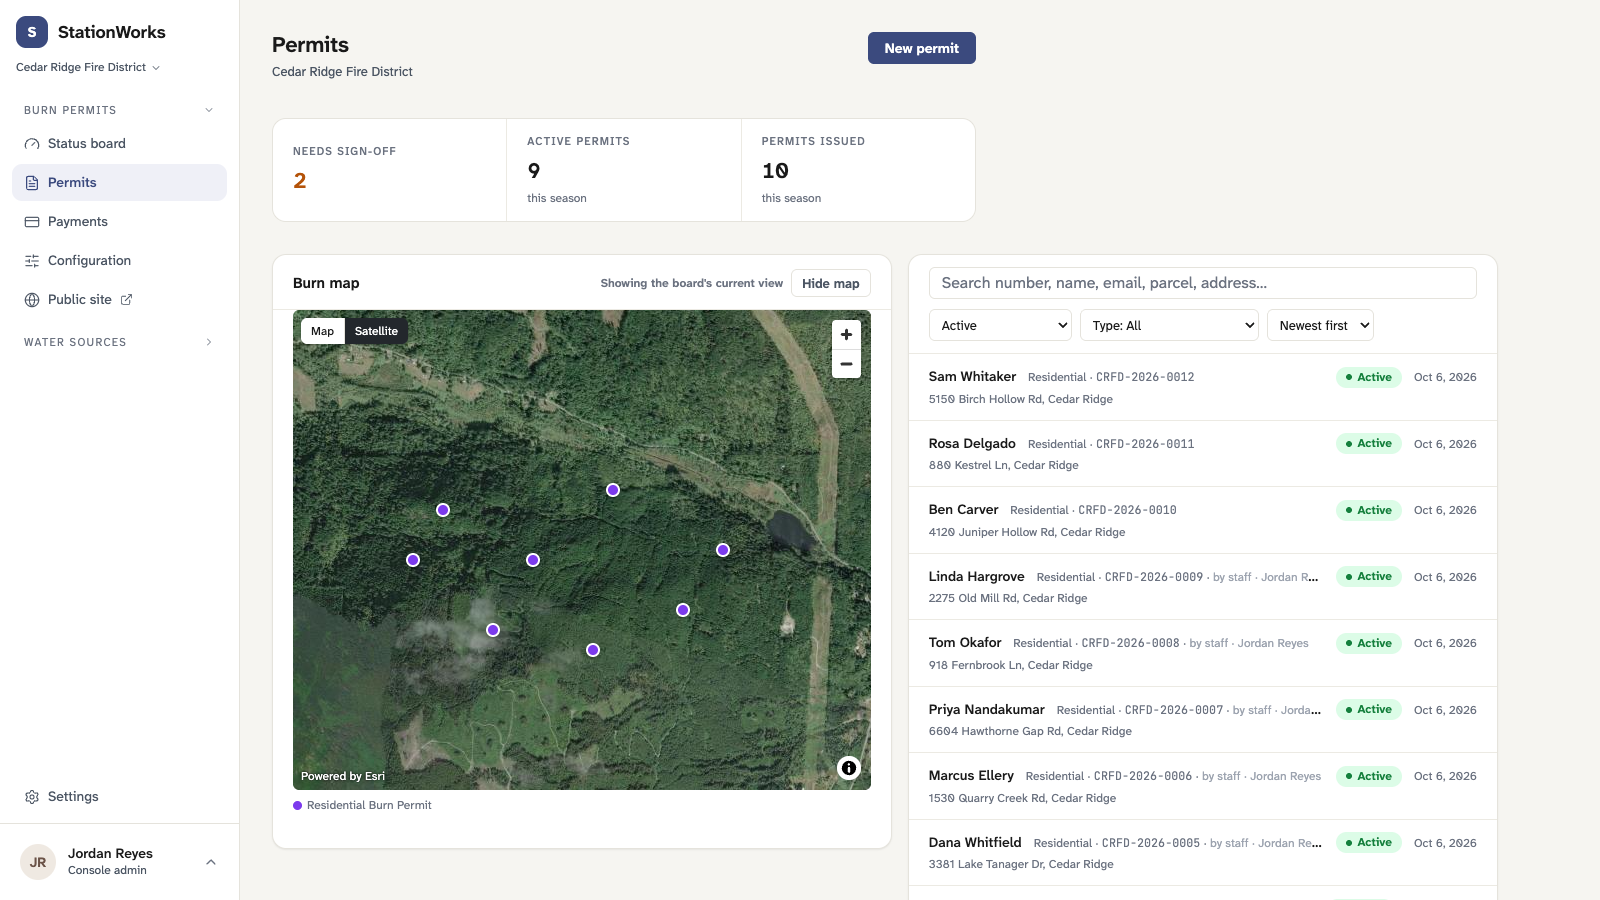Click the Status board gauge icon
The width and height of the screenshot is (1600, 900).
[32, 144]
